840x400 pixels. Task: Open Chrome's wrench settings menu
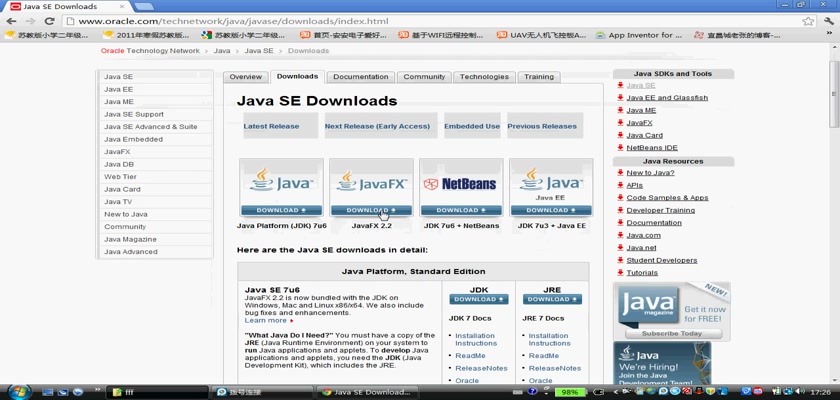pyautogui.click(x=829, y=21)
